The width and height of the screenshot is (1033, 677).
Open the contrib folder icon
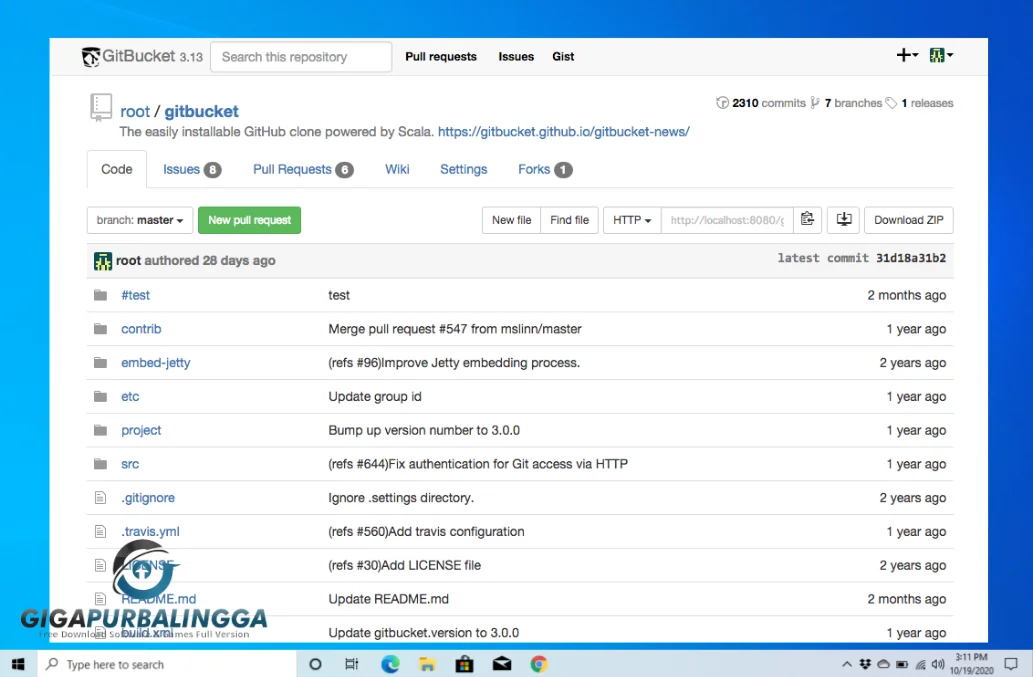tap(100, 328)
